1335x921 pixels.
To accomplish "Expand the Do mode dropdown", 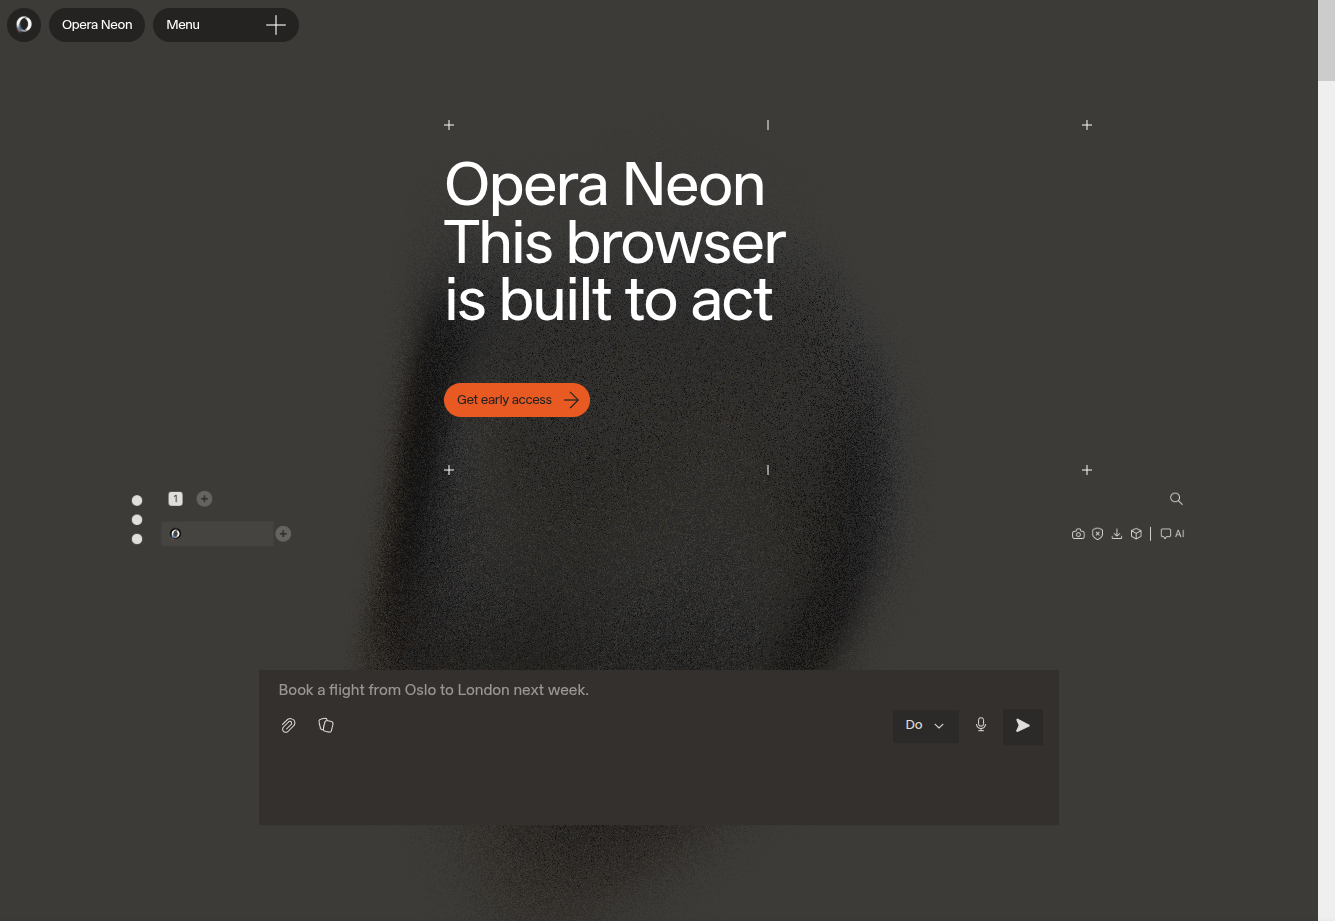I will (925, 726).
